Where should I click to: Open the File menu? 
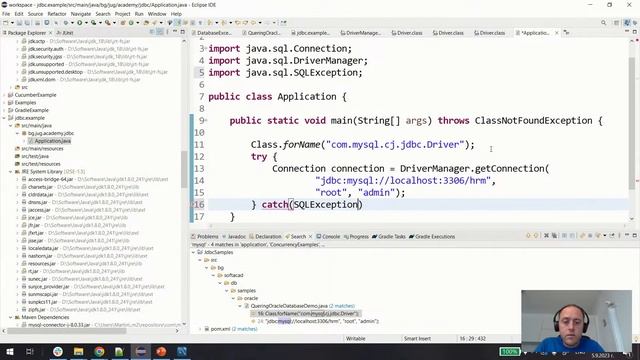[x=6, y=14]
